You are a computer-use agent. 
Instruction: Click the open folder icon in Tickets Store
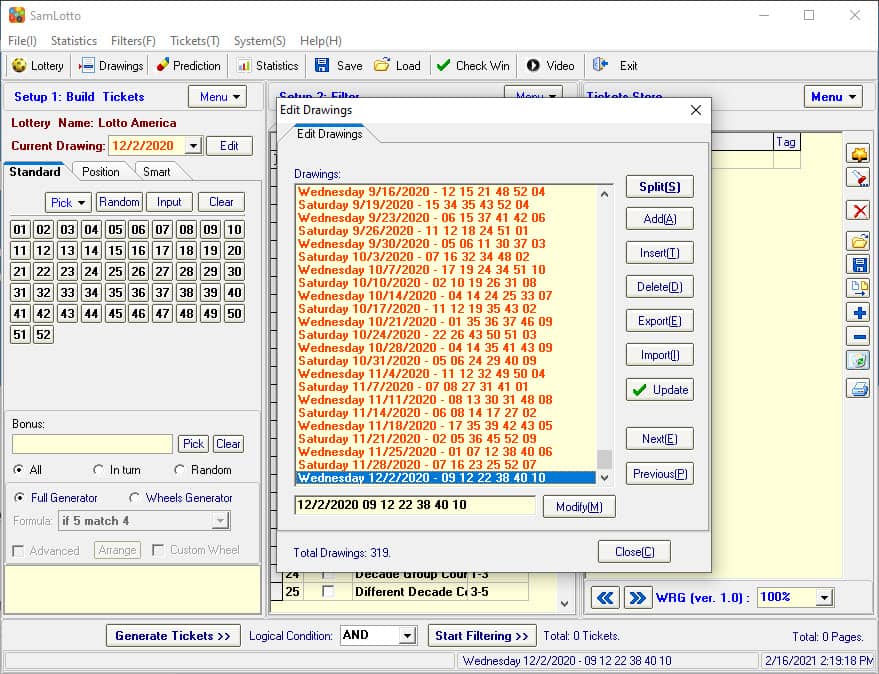(859, 242)
